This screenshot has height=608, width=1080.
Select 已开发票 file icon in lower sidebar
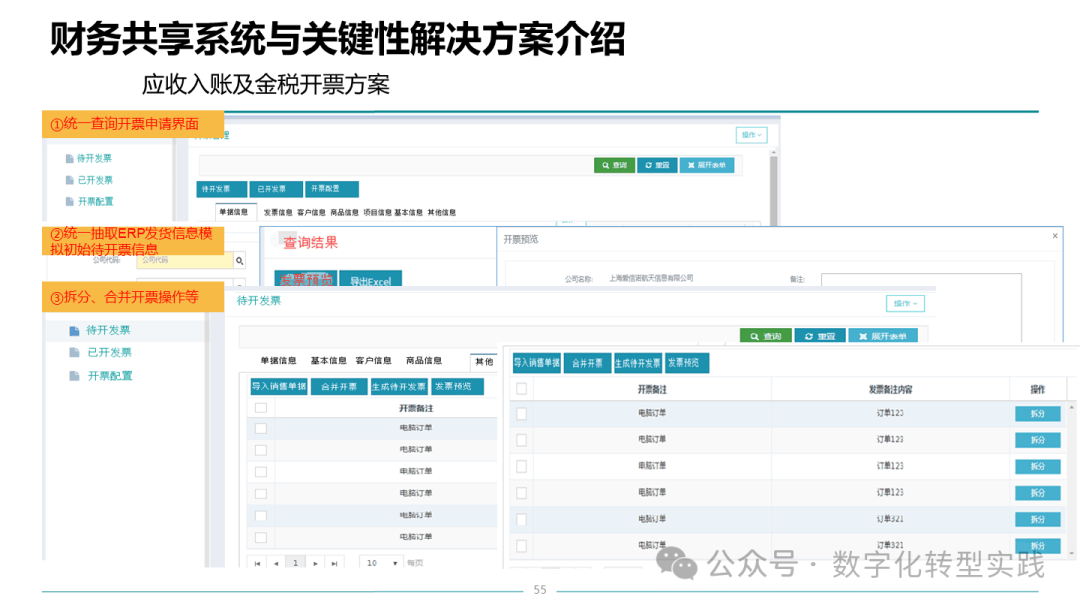(x=74, y=353)
